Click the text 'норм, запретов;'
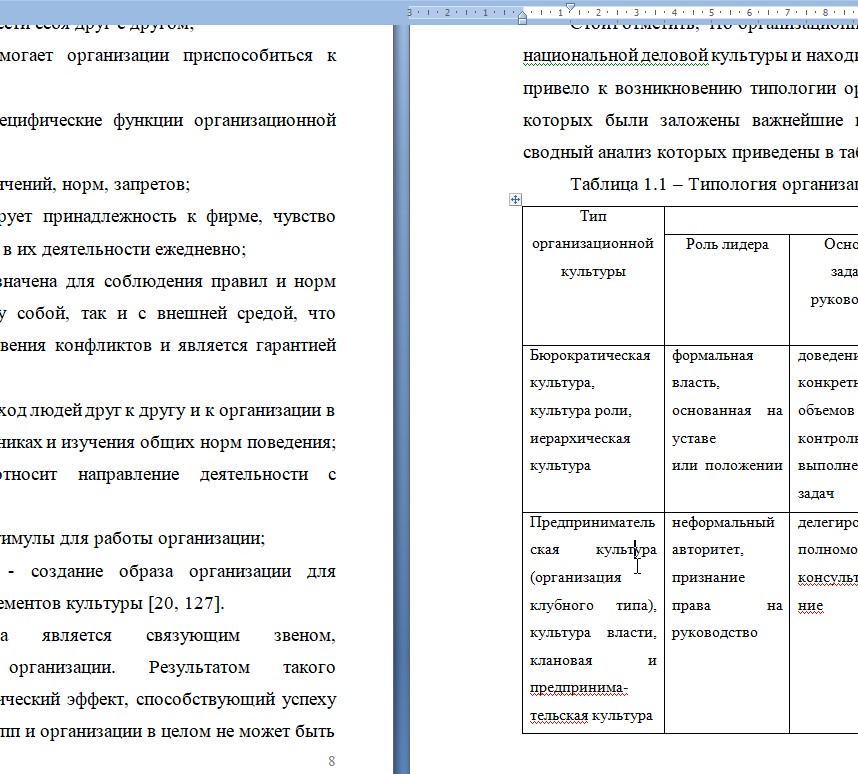The image size is (858, 774). click(x=126, y=185)
